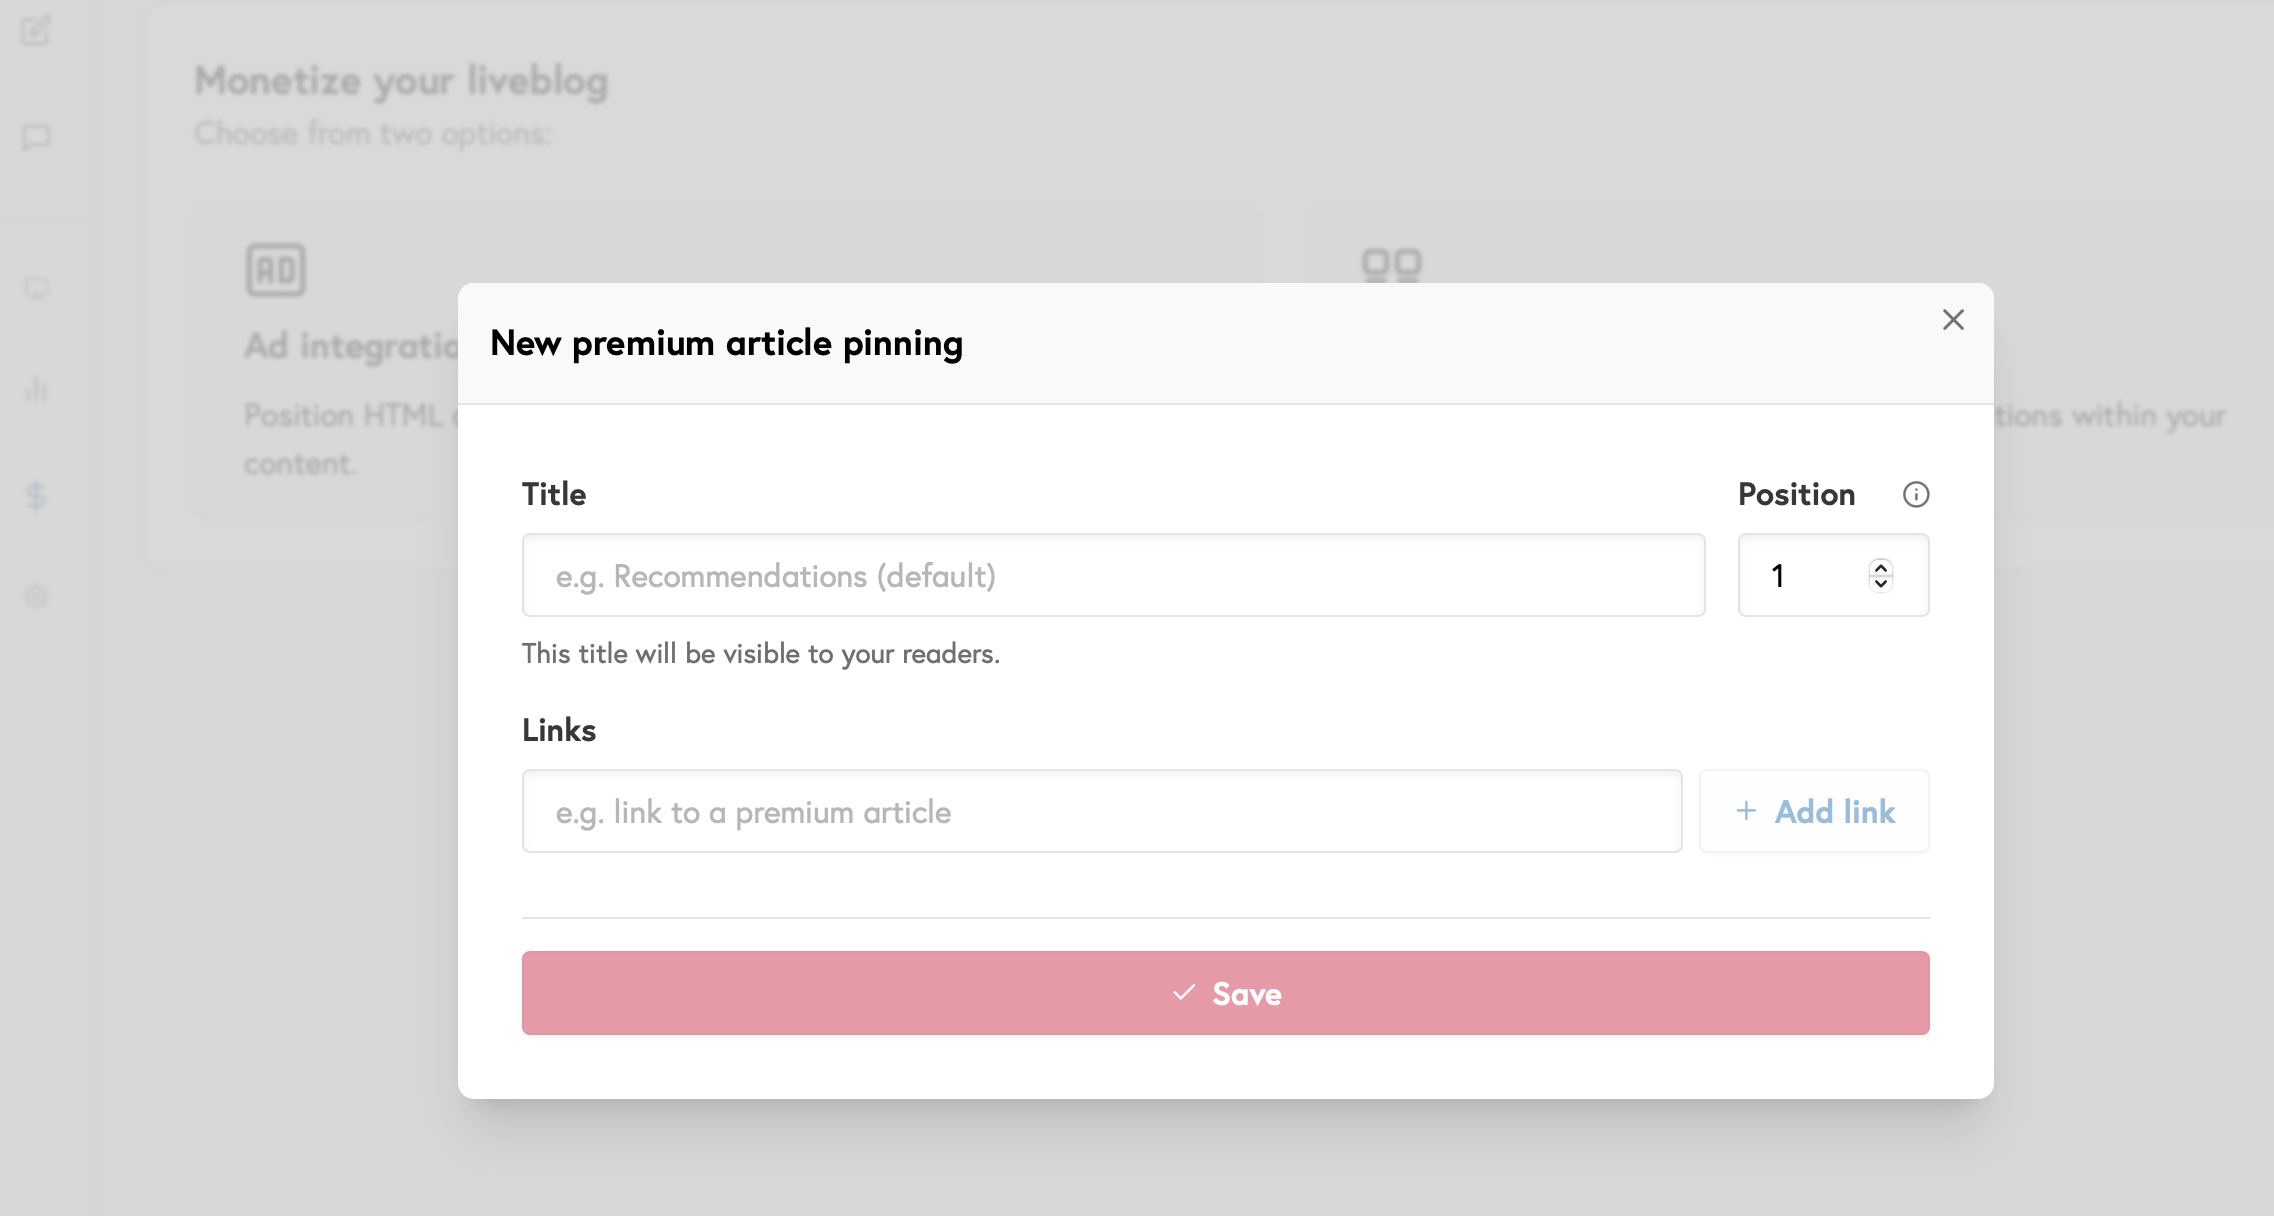
Task: Click the AD badge icon on the integration card
Action: click(x=277, y=268)
